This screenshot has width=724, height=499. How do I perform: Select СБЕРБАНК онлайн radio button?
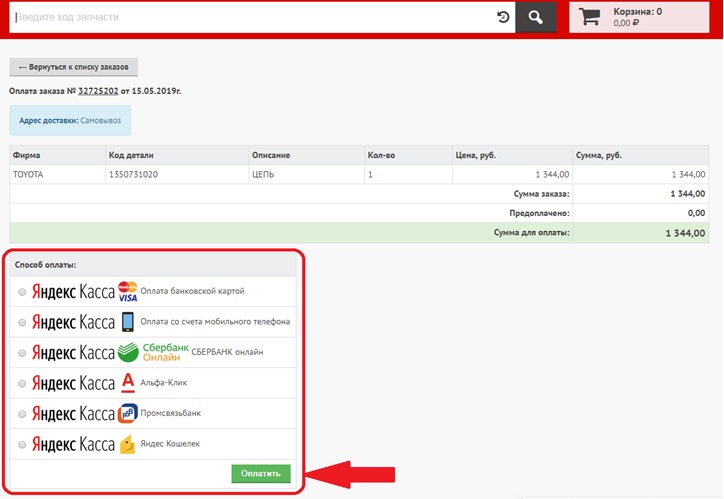[22, 353]
